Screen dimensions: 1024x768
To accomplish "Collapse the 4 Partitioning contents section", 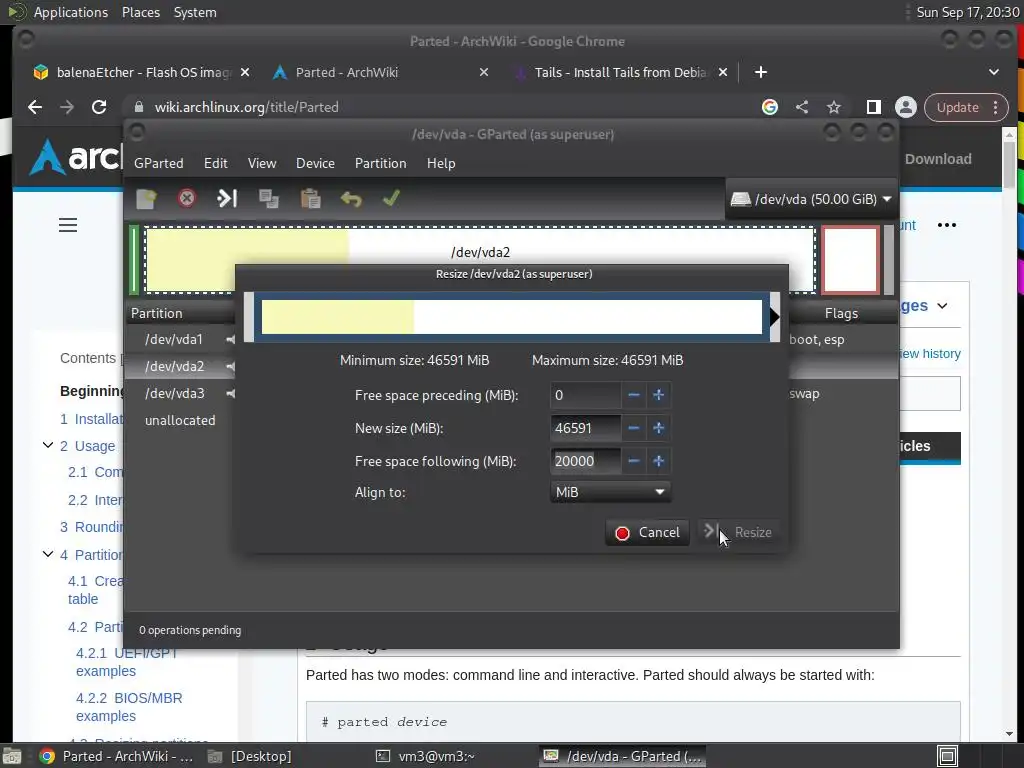I will click(48, 554).
